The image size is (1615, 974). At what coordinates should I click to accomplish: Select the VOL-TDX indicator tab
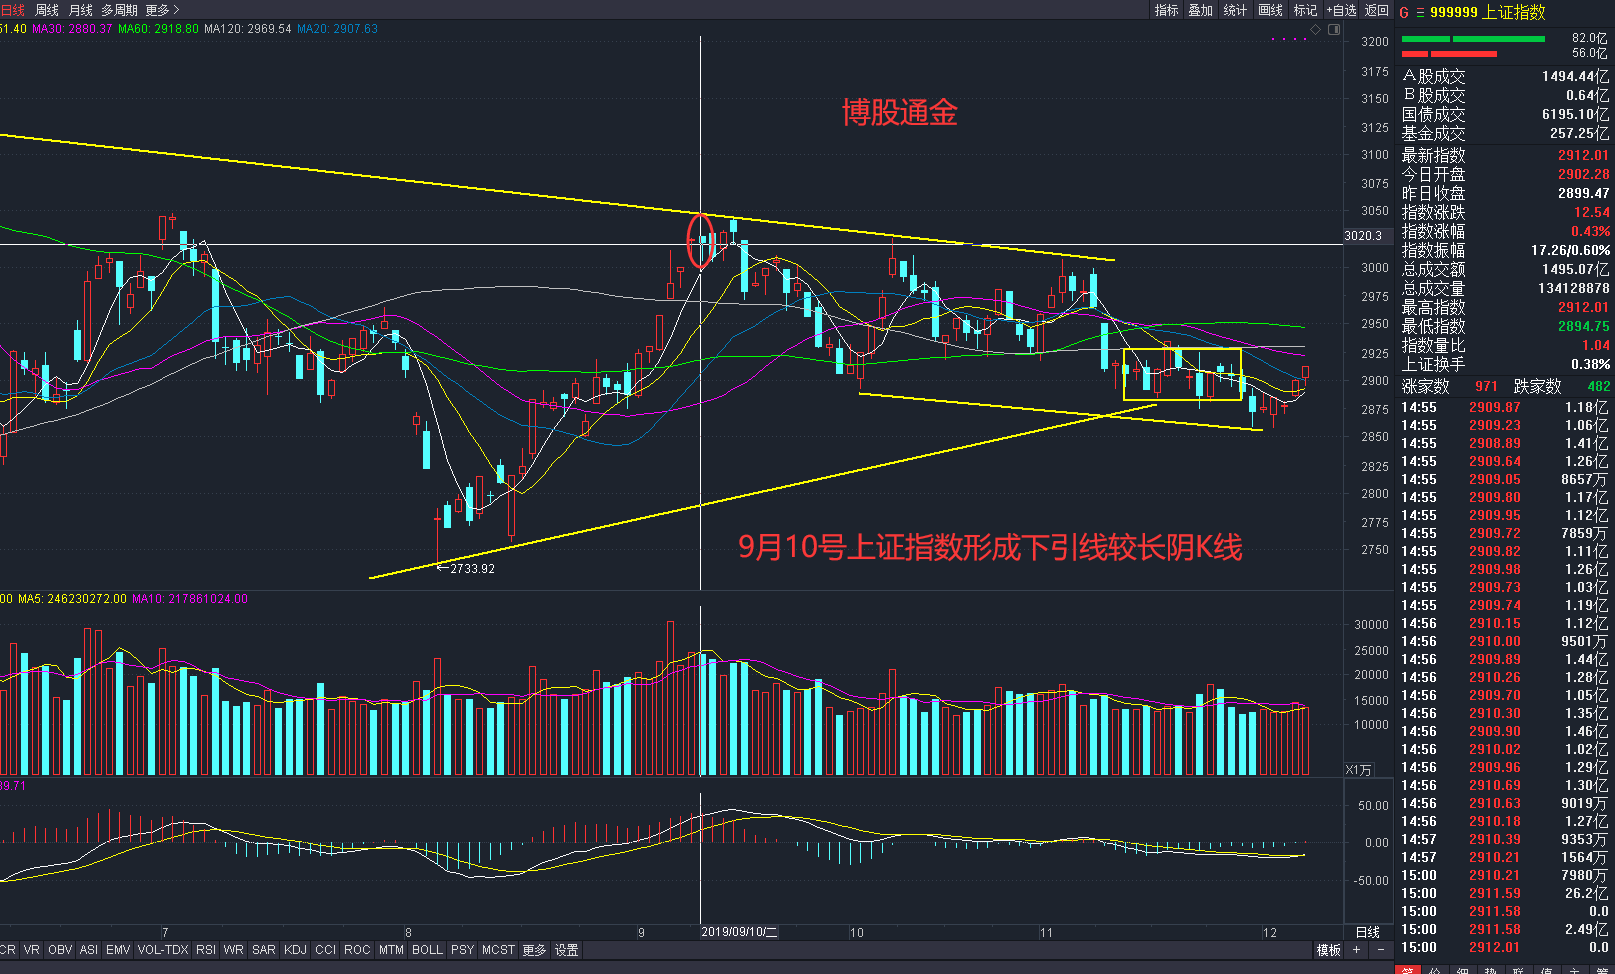click(x=163, y=950)
